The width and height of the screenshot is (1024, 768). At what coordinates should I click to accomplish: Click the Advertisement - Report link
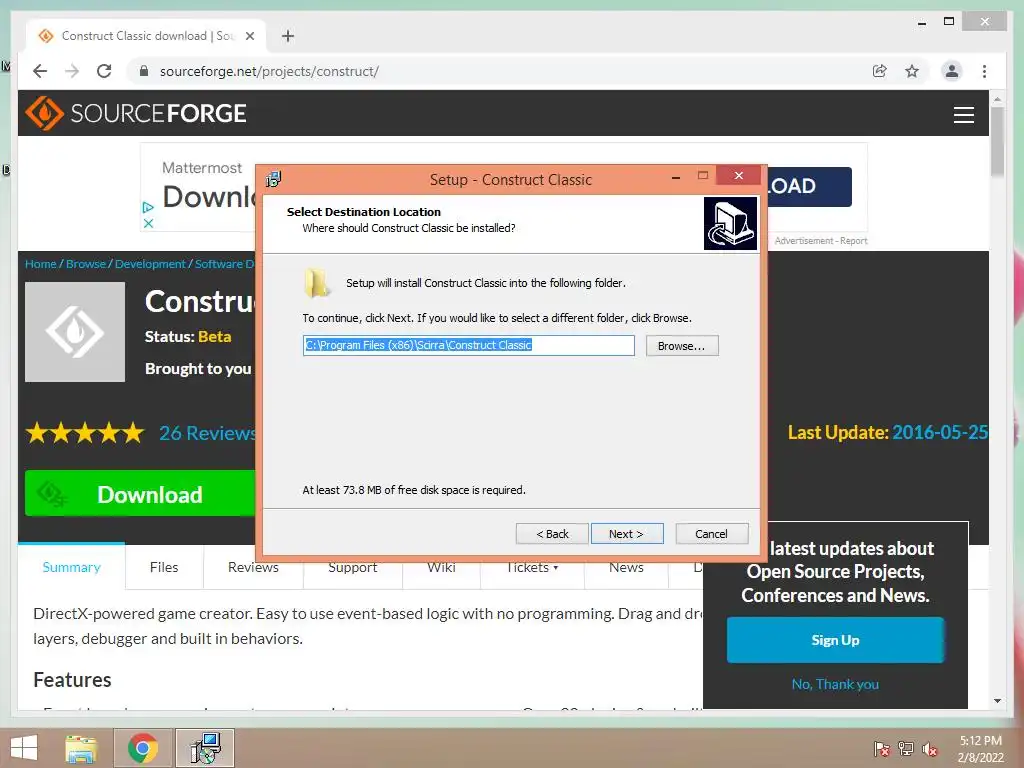(x=821, y=241)
